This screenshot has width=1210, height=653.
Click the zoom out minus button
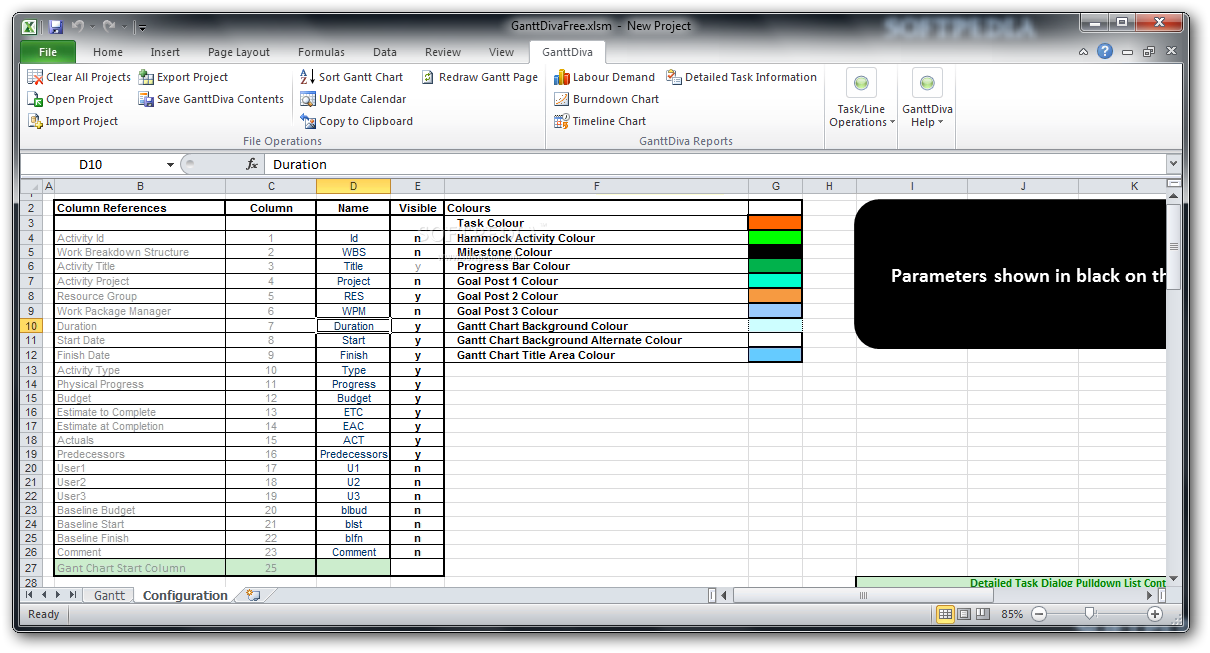point(1039,614)
